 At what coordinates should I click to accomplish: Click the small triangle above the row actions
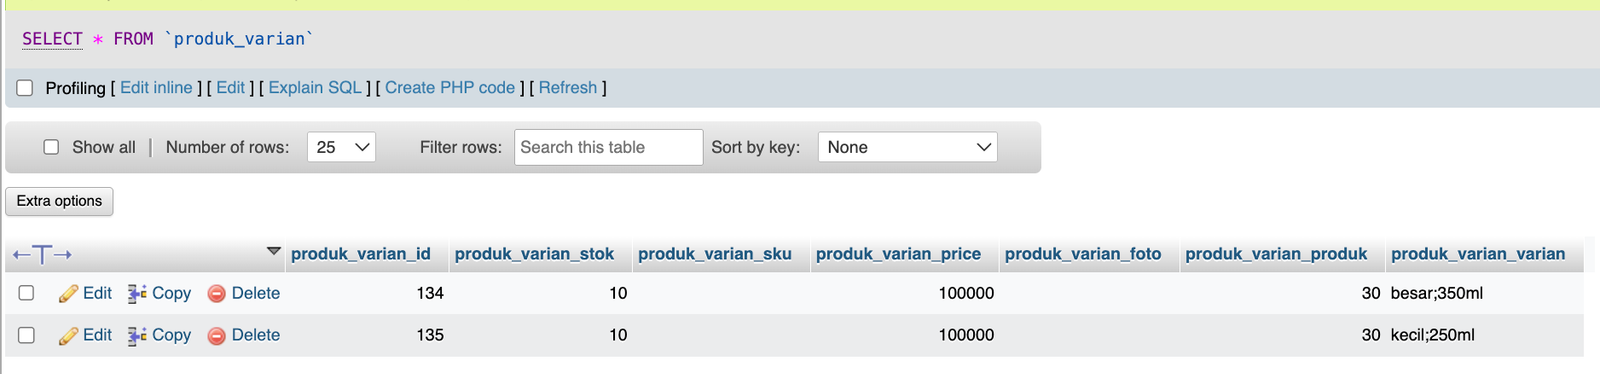pyautogui.click(x=274, y=251)
